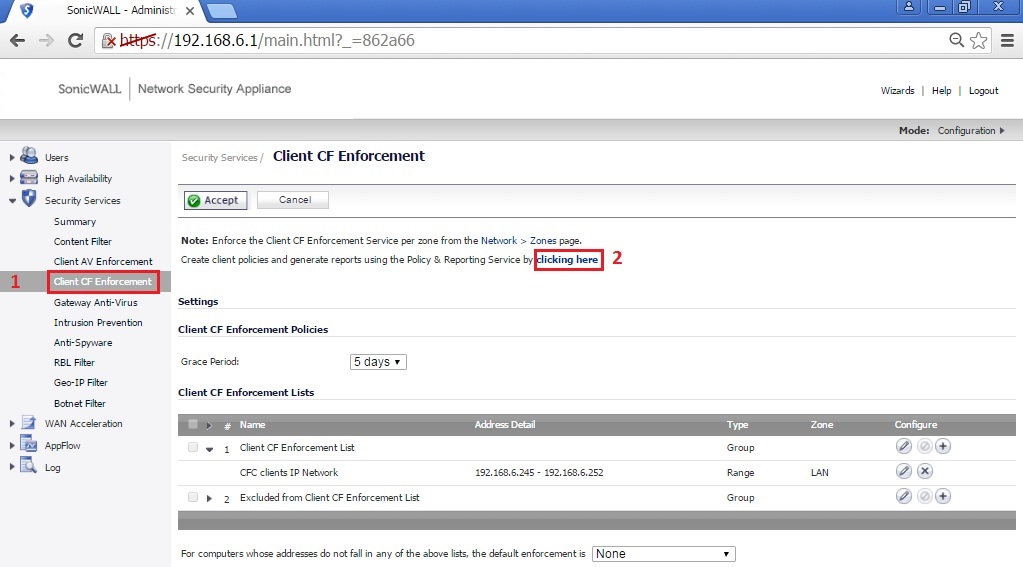Add entry to Excluded from Client CF list
Viewport: 1023px width, 567px height.
942,497
